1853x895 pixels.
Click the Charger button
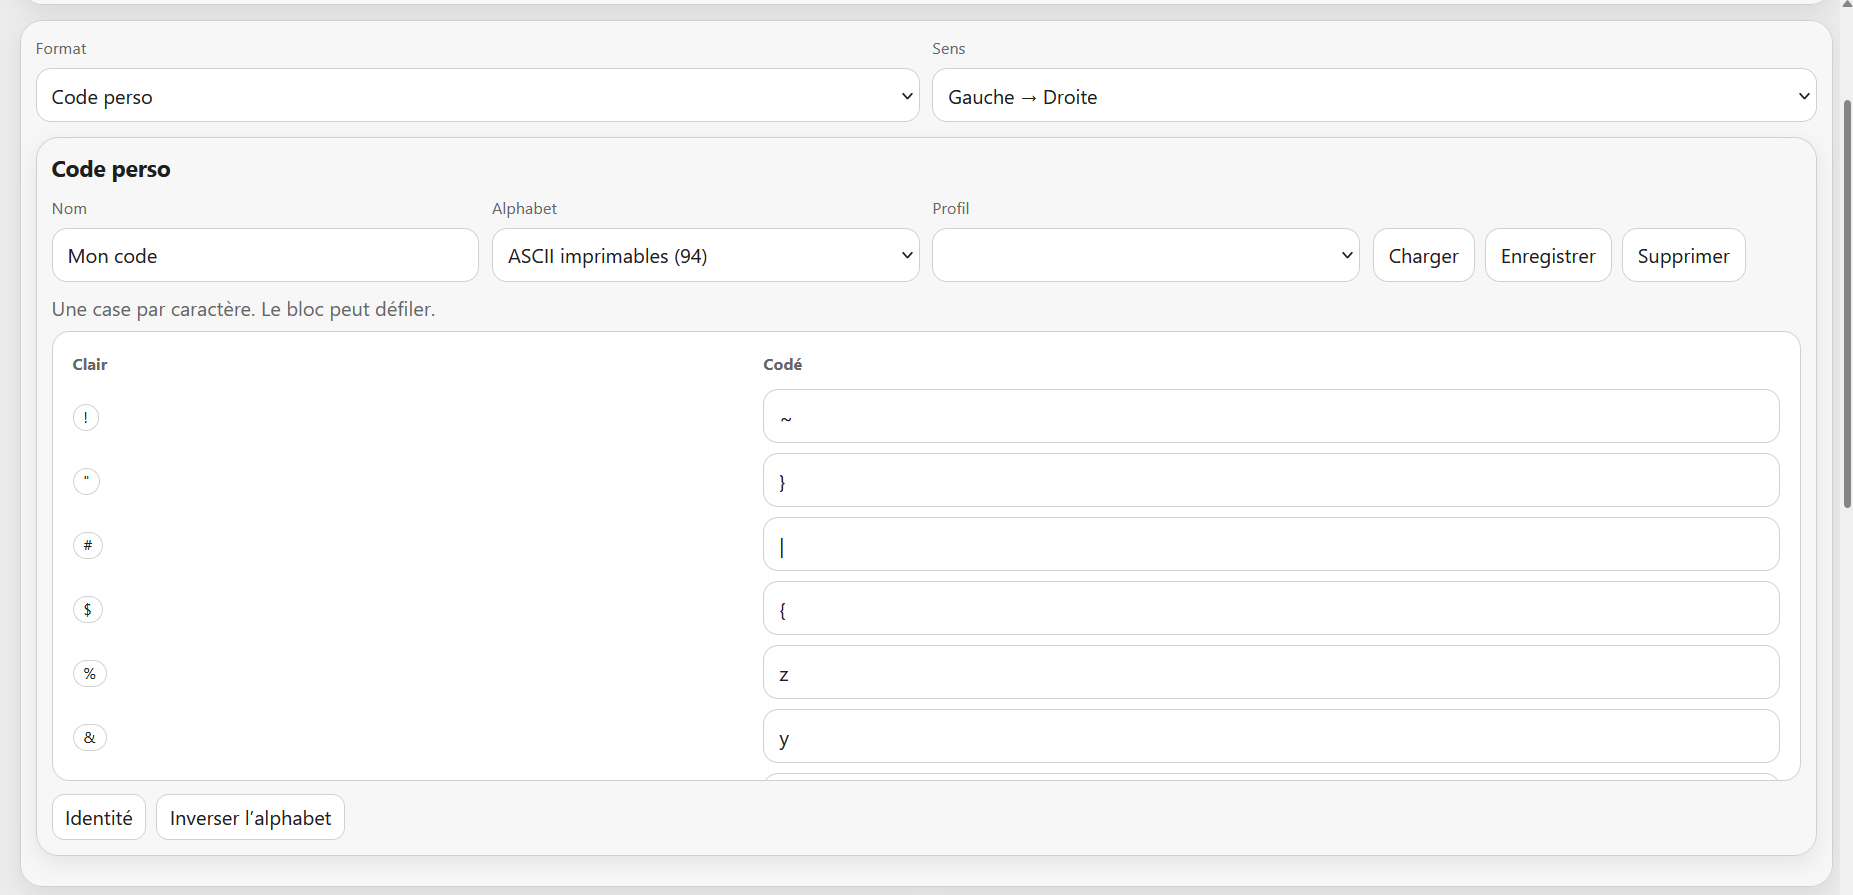pos(1423,255)
